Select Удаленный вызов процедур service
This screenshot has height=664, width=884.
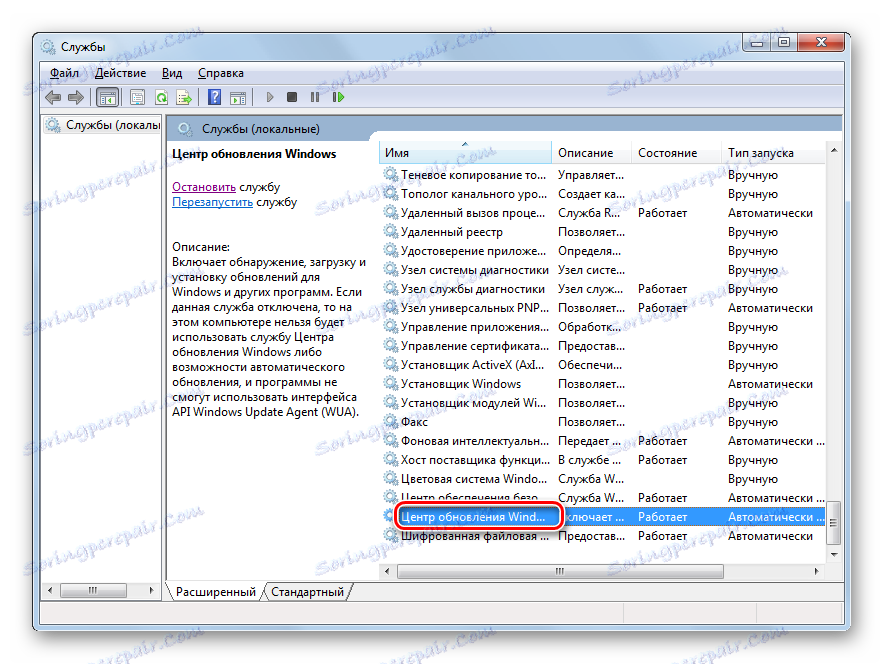603,213
